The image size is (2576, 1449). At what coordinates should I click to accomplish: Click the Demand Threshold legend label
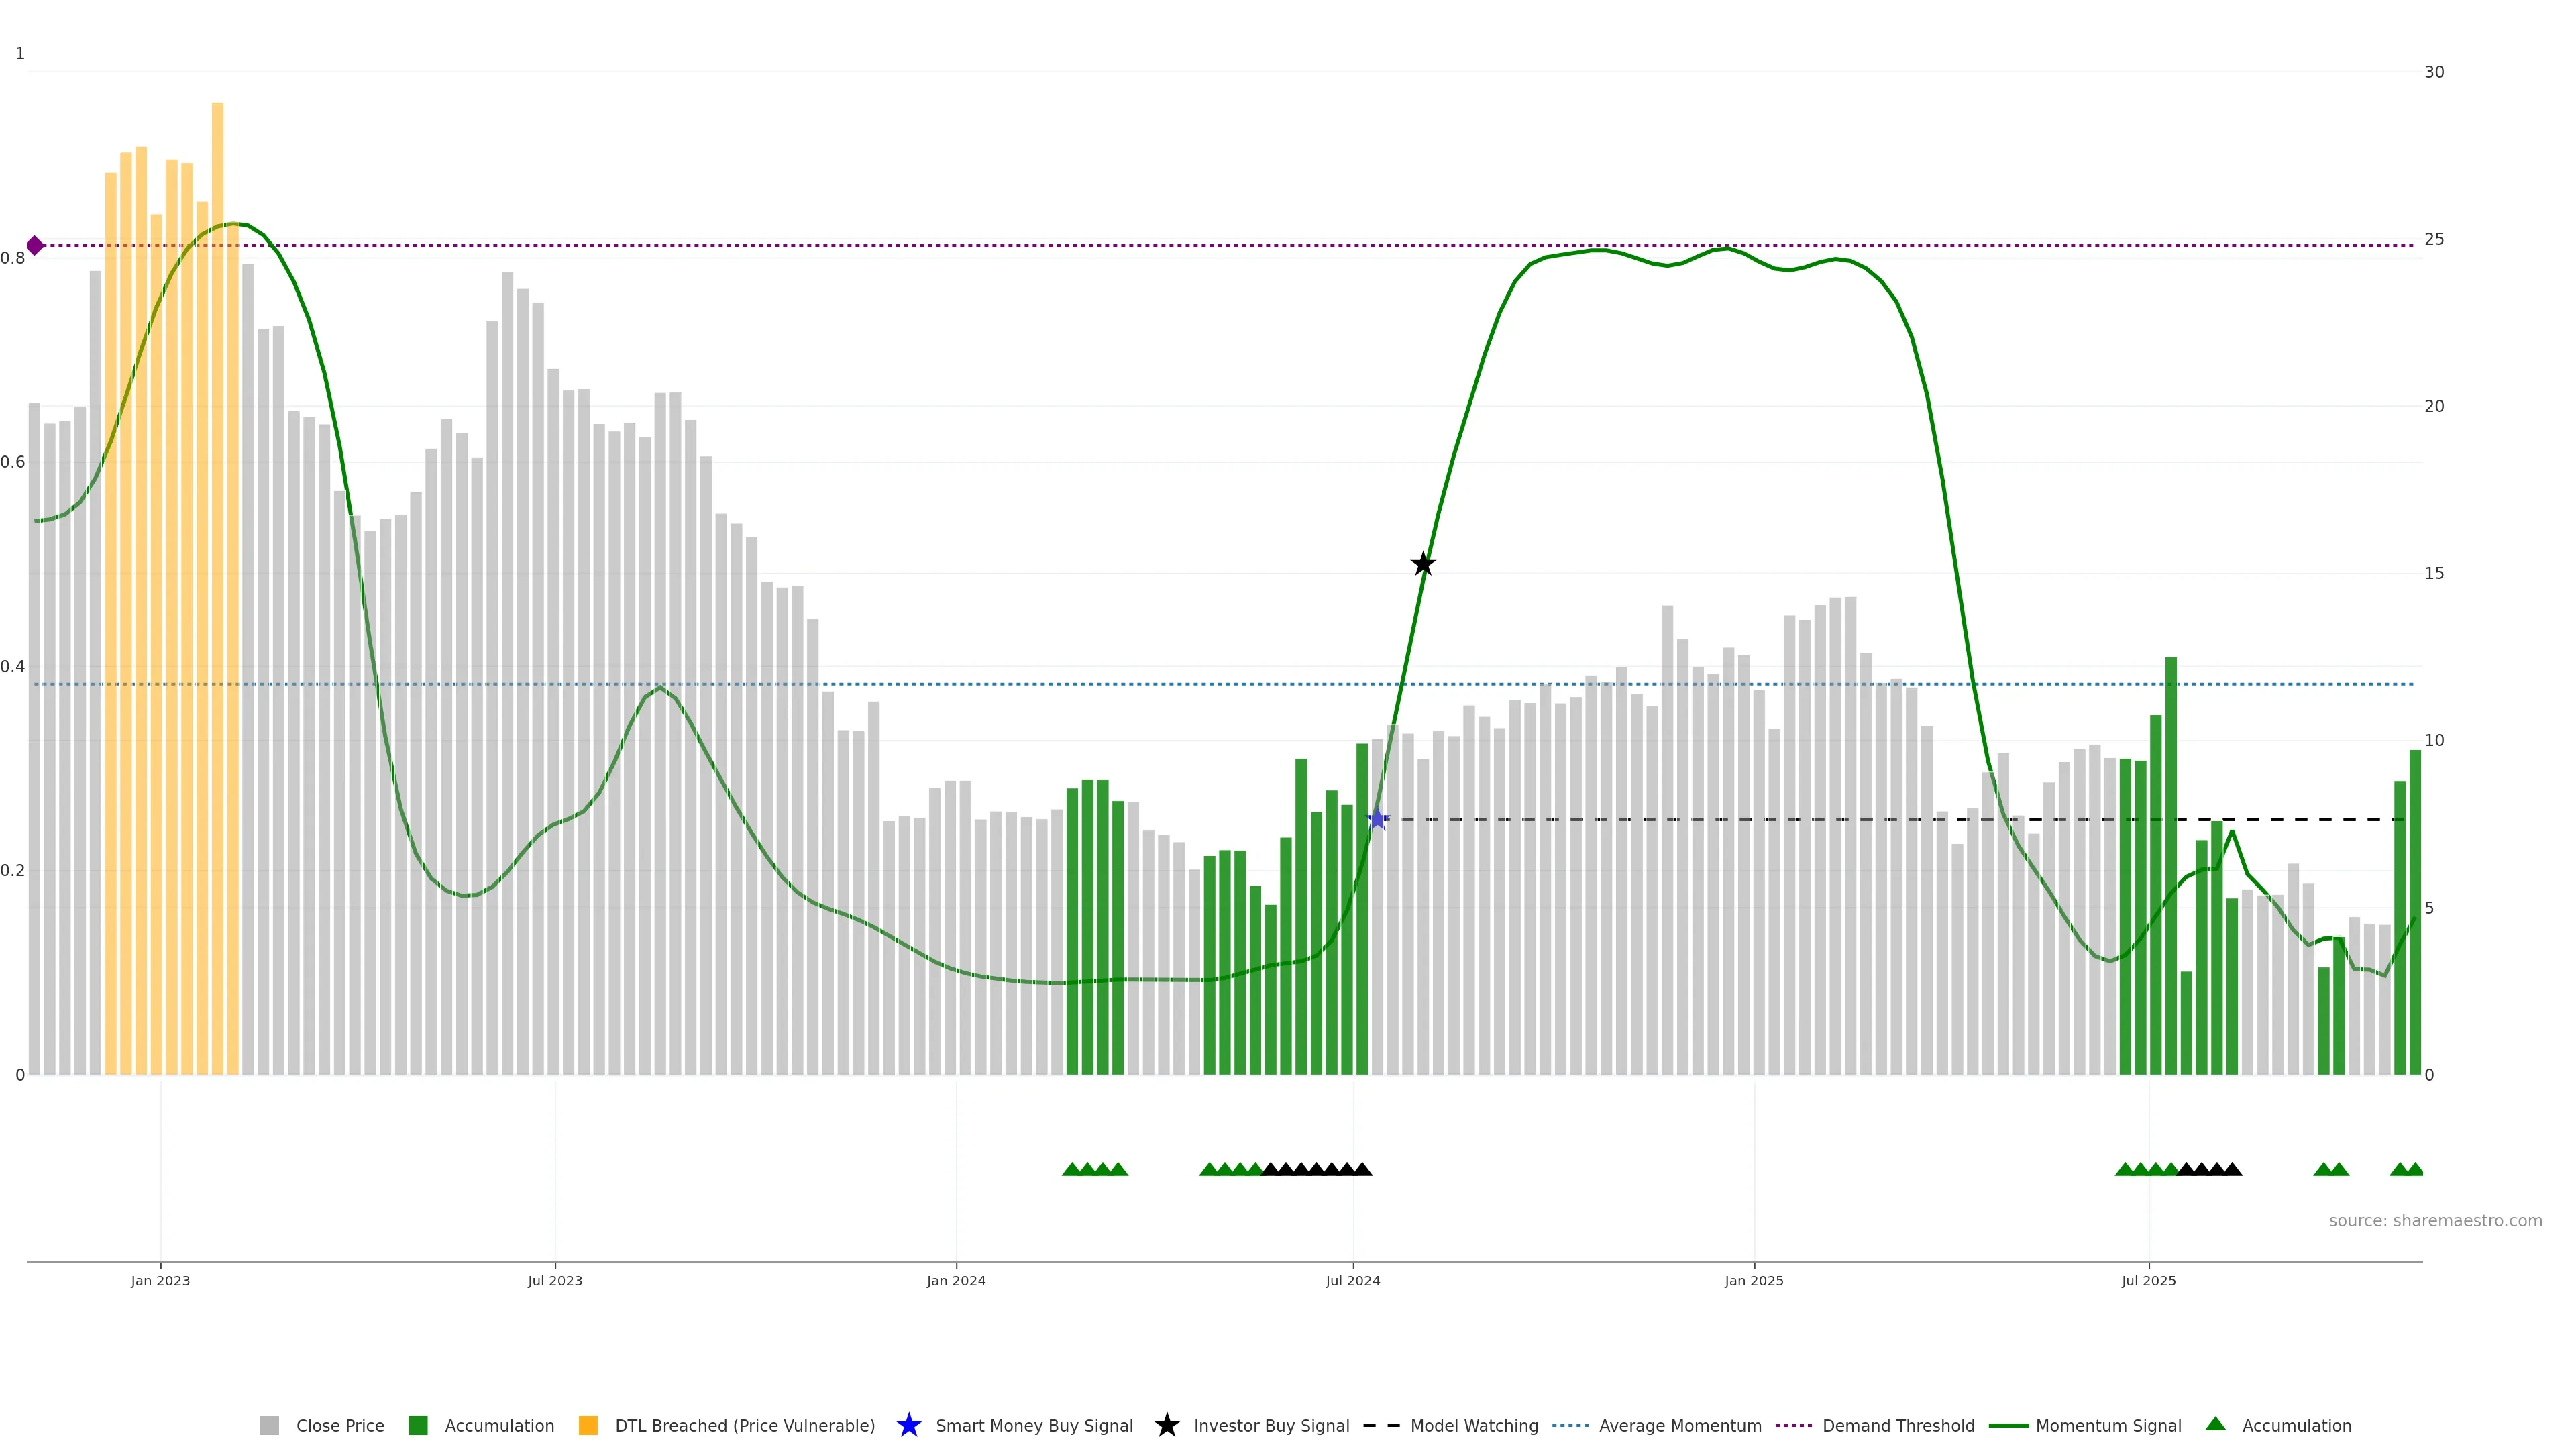click(x=1898, y=1425)
